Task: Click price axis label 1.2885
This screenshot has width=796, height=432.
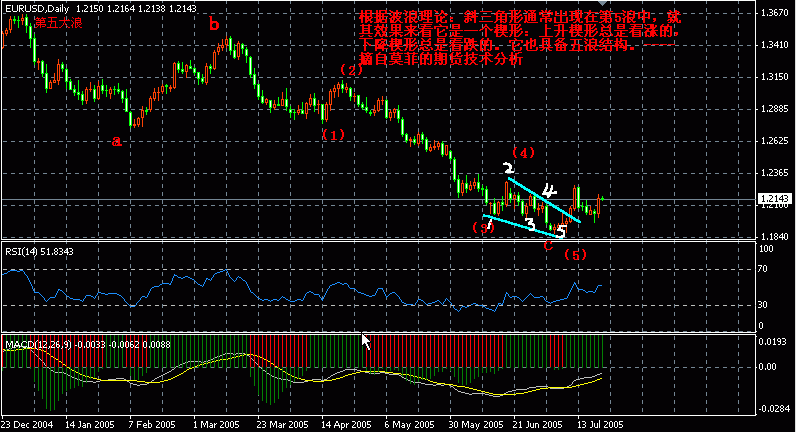Action: [775, 109]
